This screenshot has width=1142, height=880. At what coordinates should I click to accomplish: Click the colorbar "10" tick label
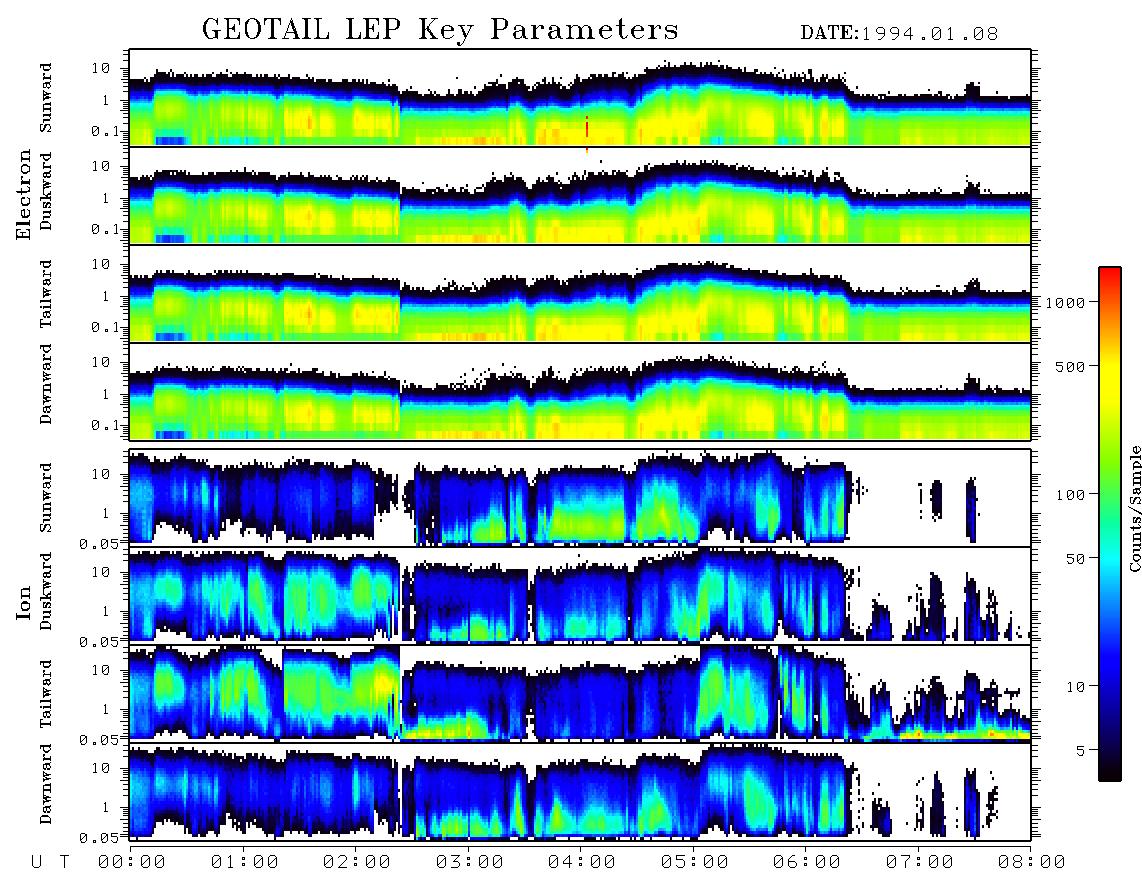coord(1076,686)
